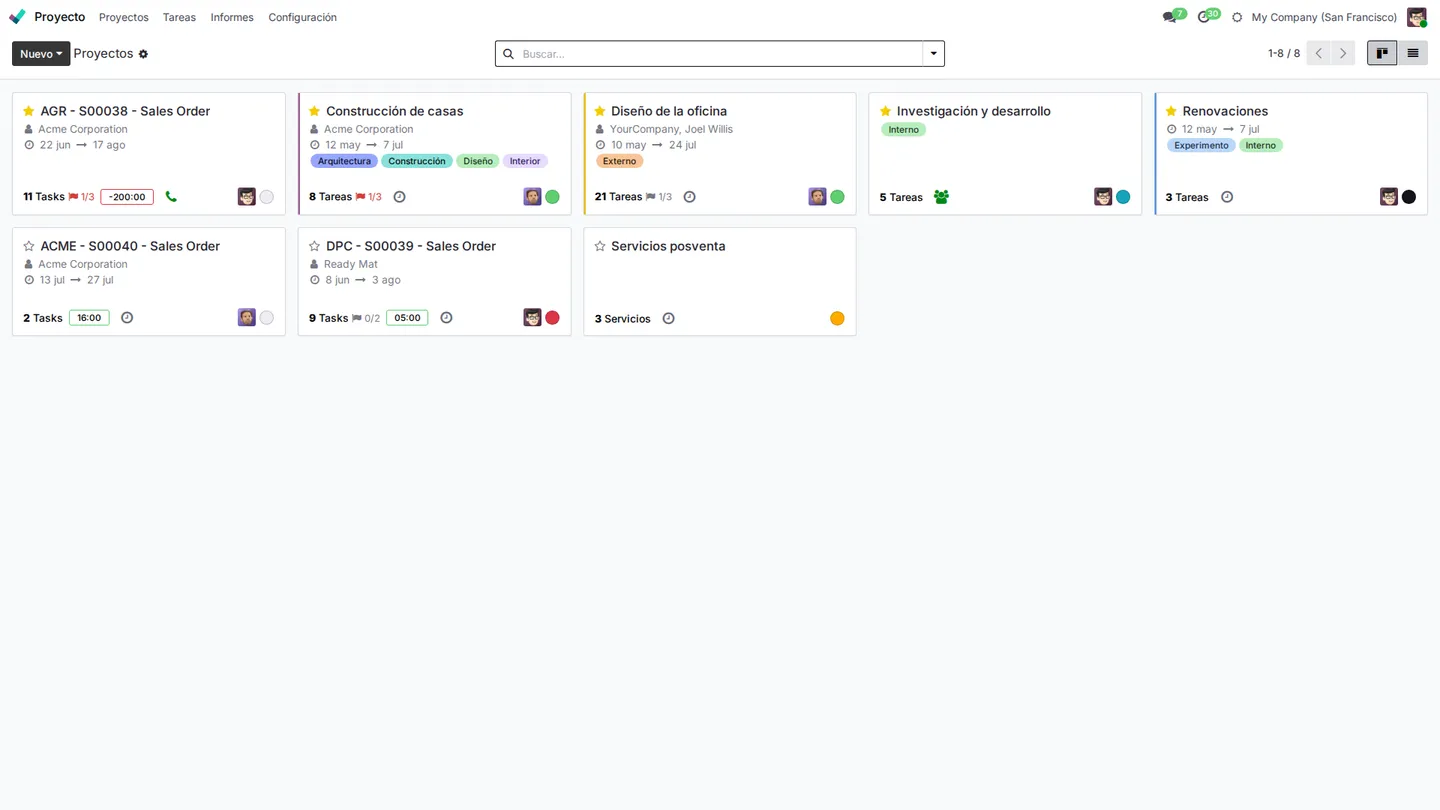Screen dimensions: 1440x810
Task: Open user avatar menu in top bar
Action: pos(1416,17)
